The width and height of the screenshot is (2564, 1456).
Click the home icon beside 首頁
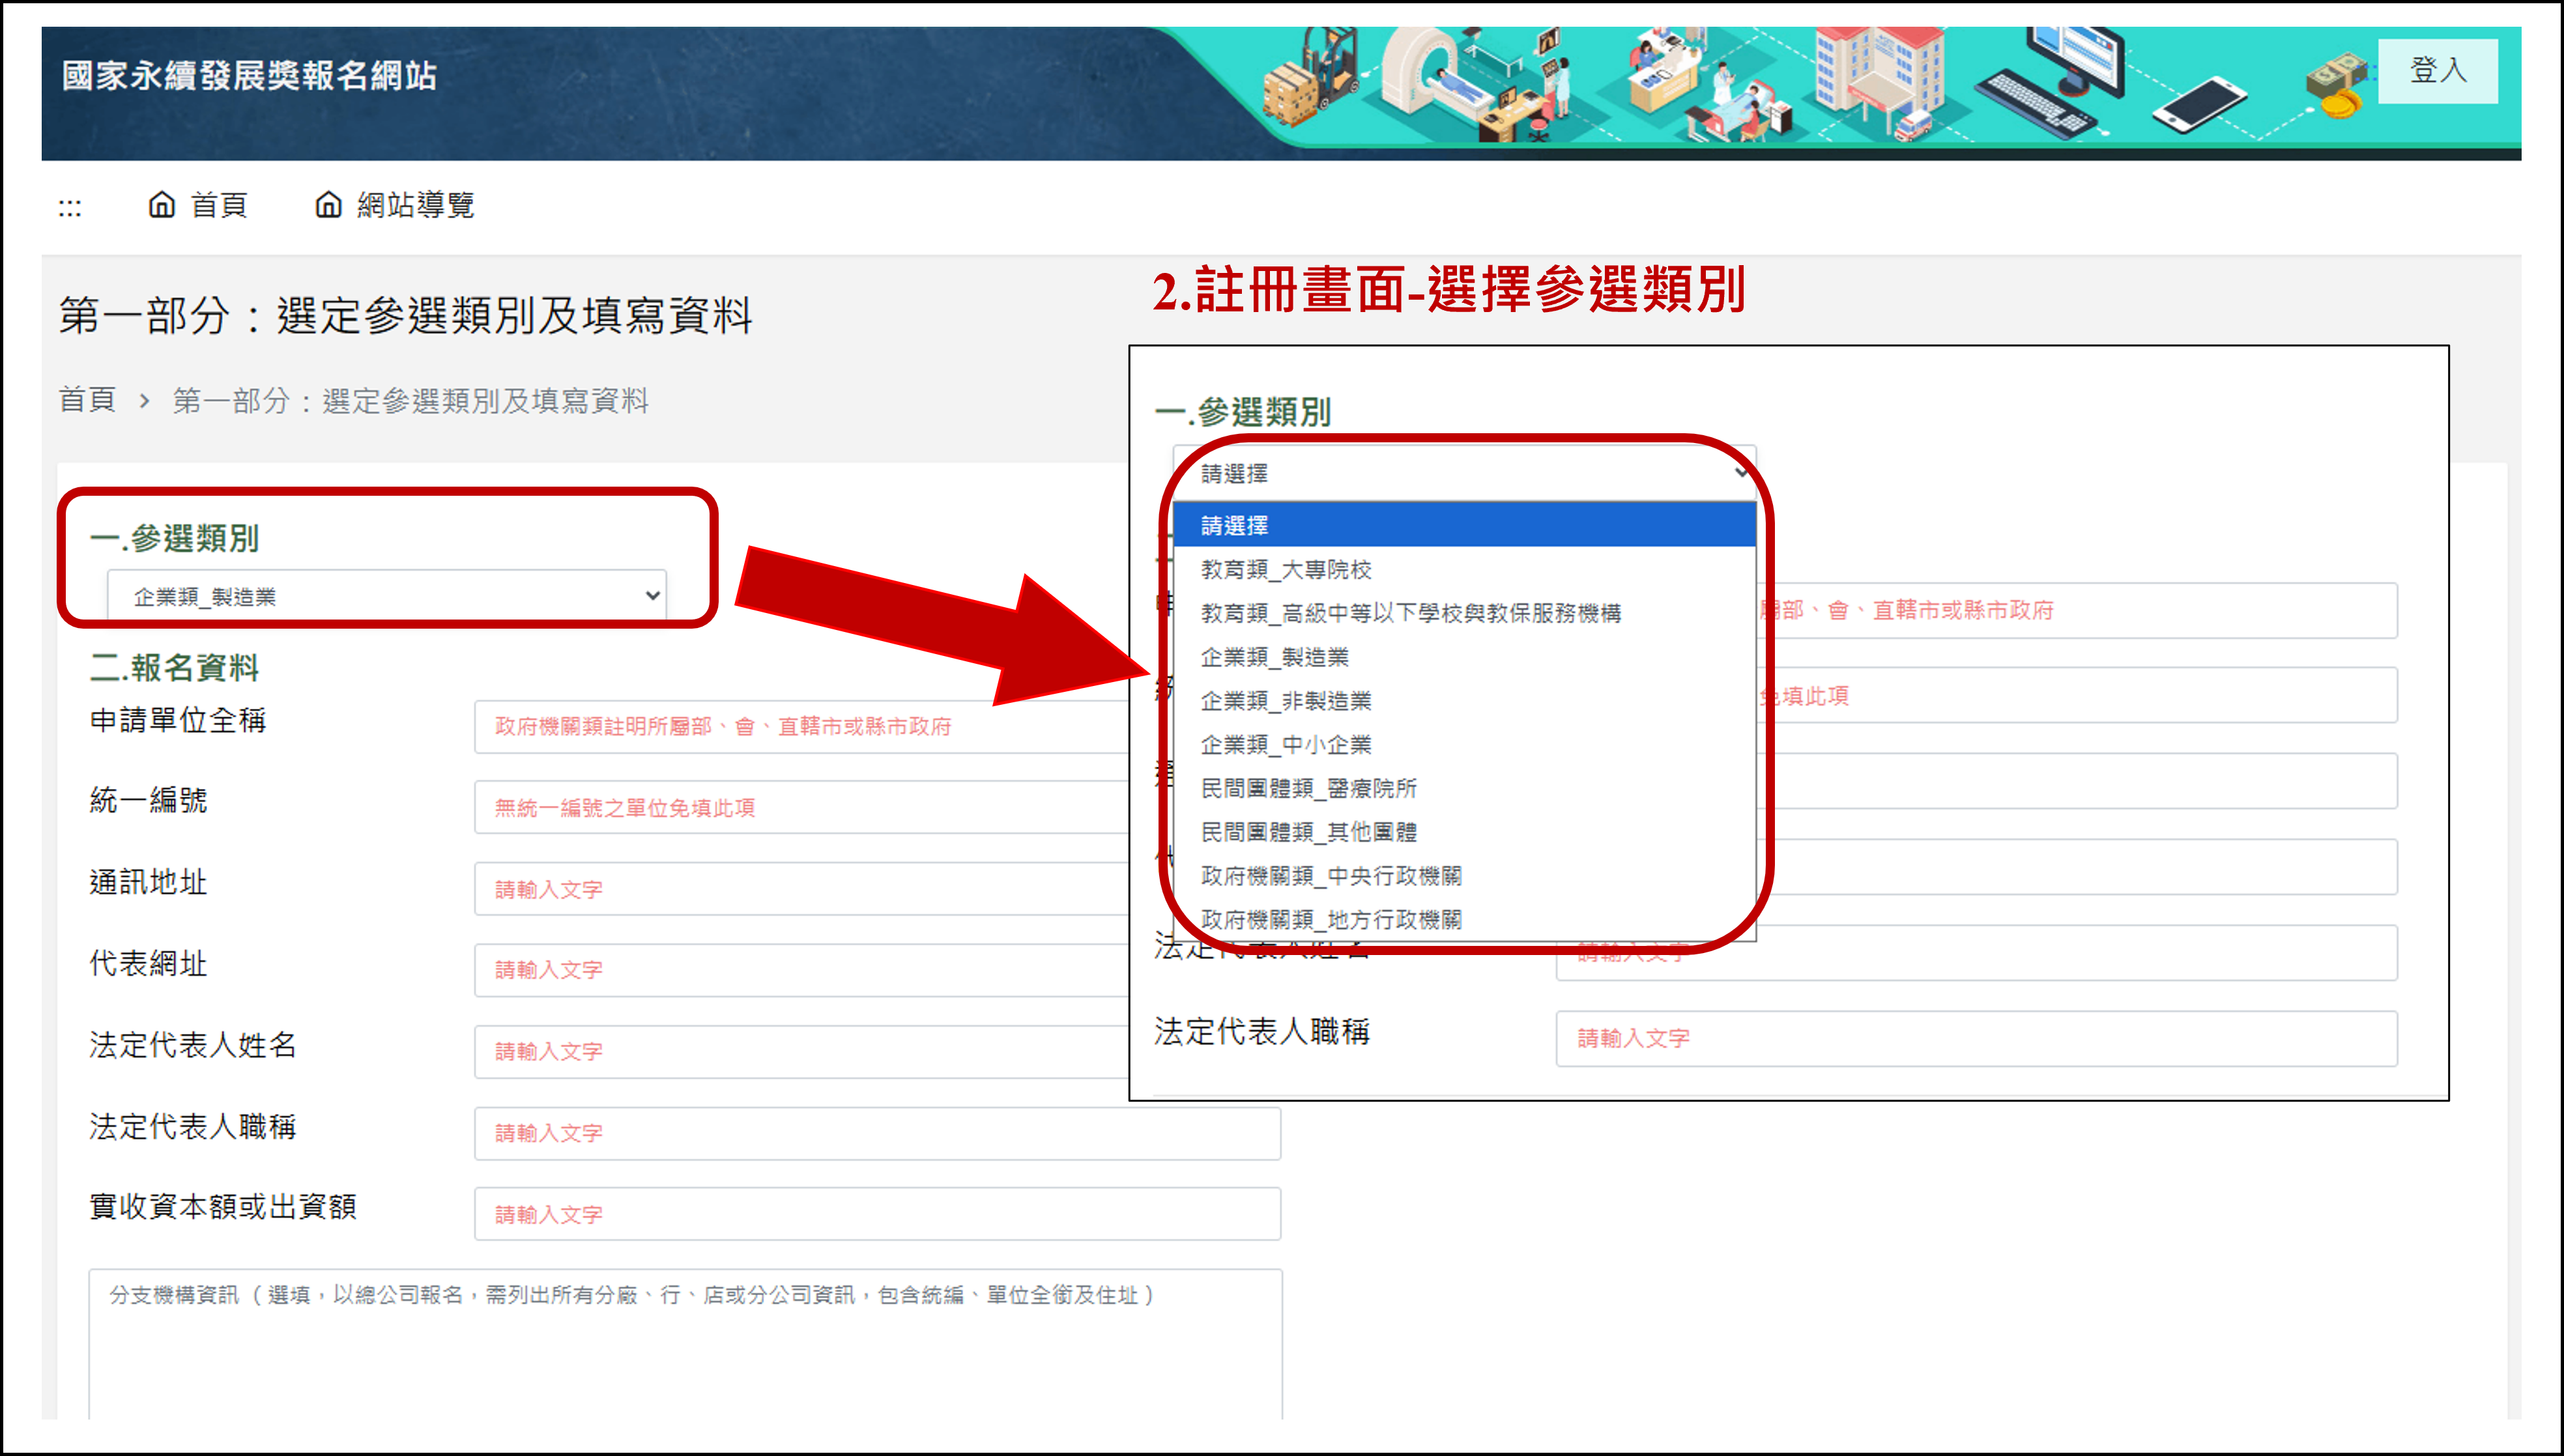pos(161,205)
